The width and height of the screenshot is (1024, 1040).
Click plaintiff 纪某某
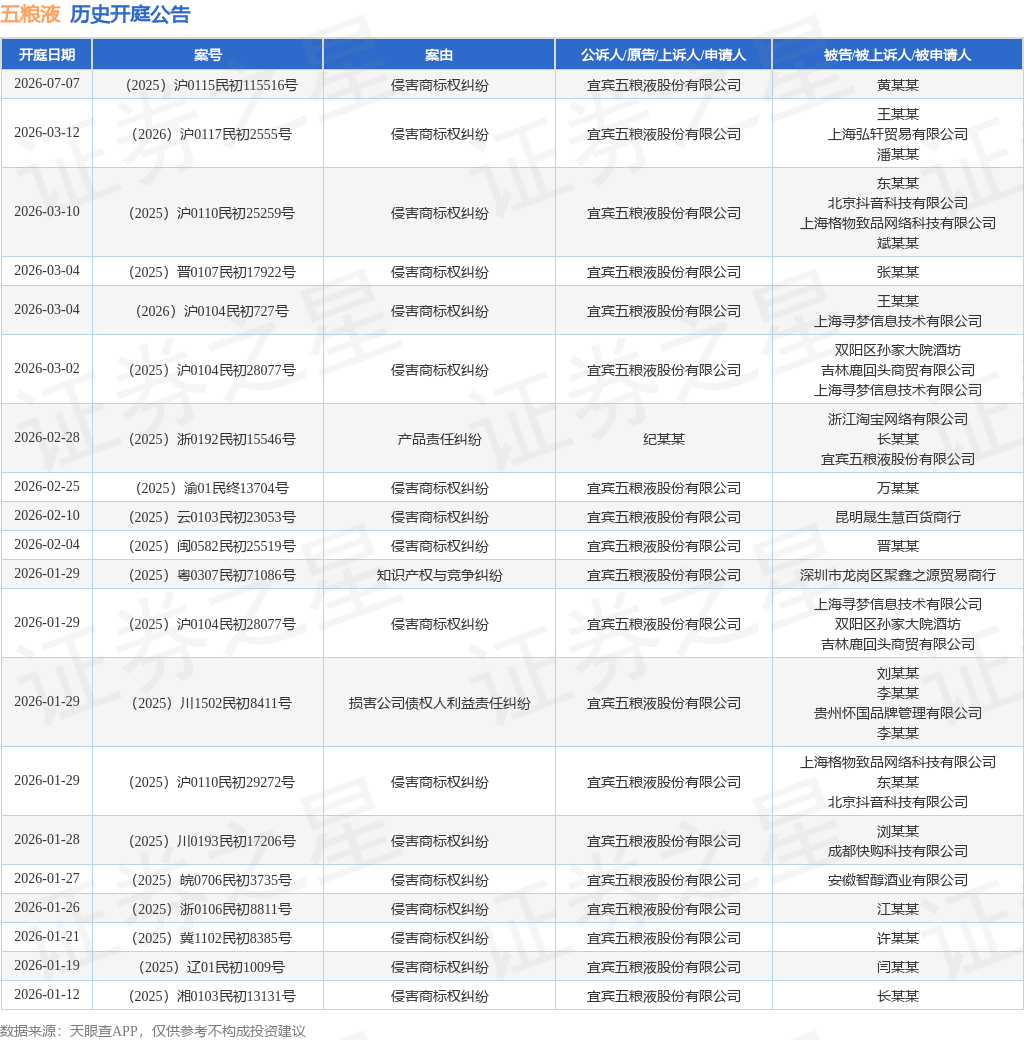663,439
